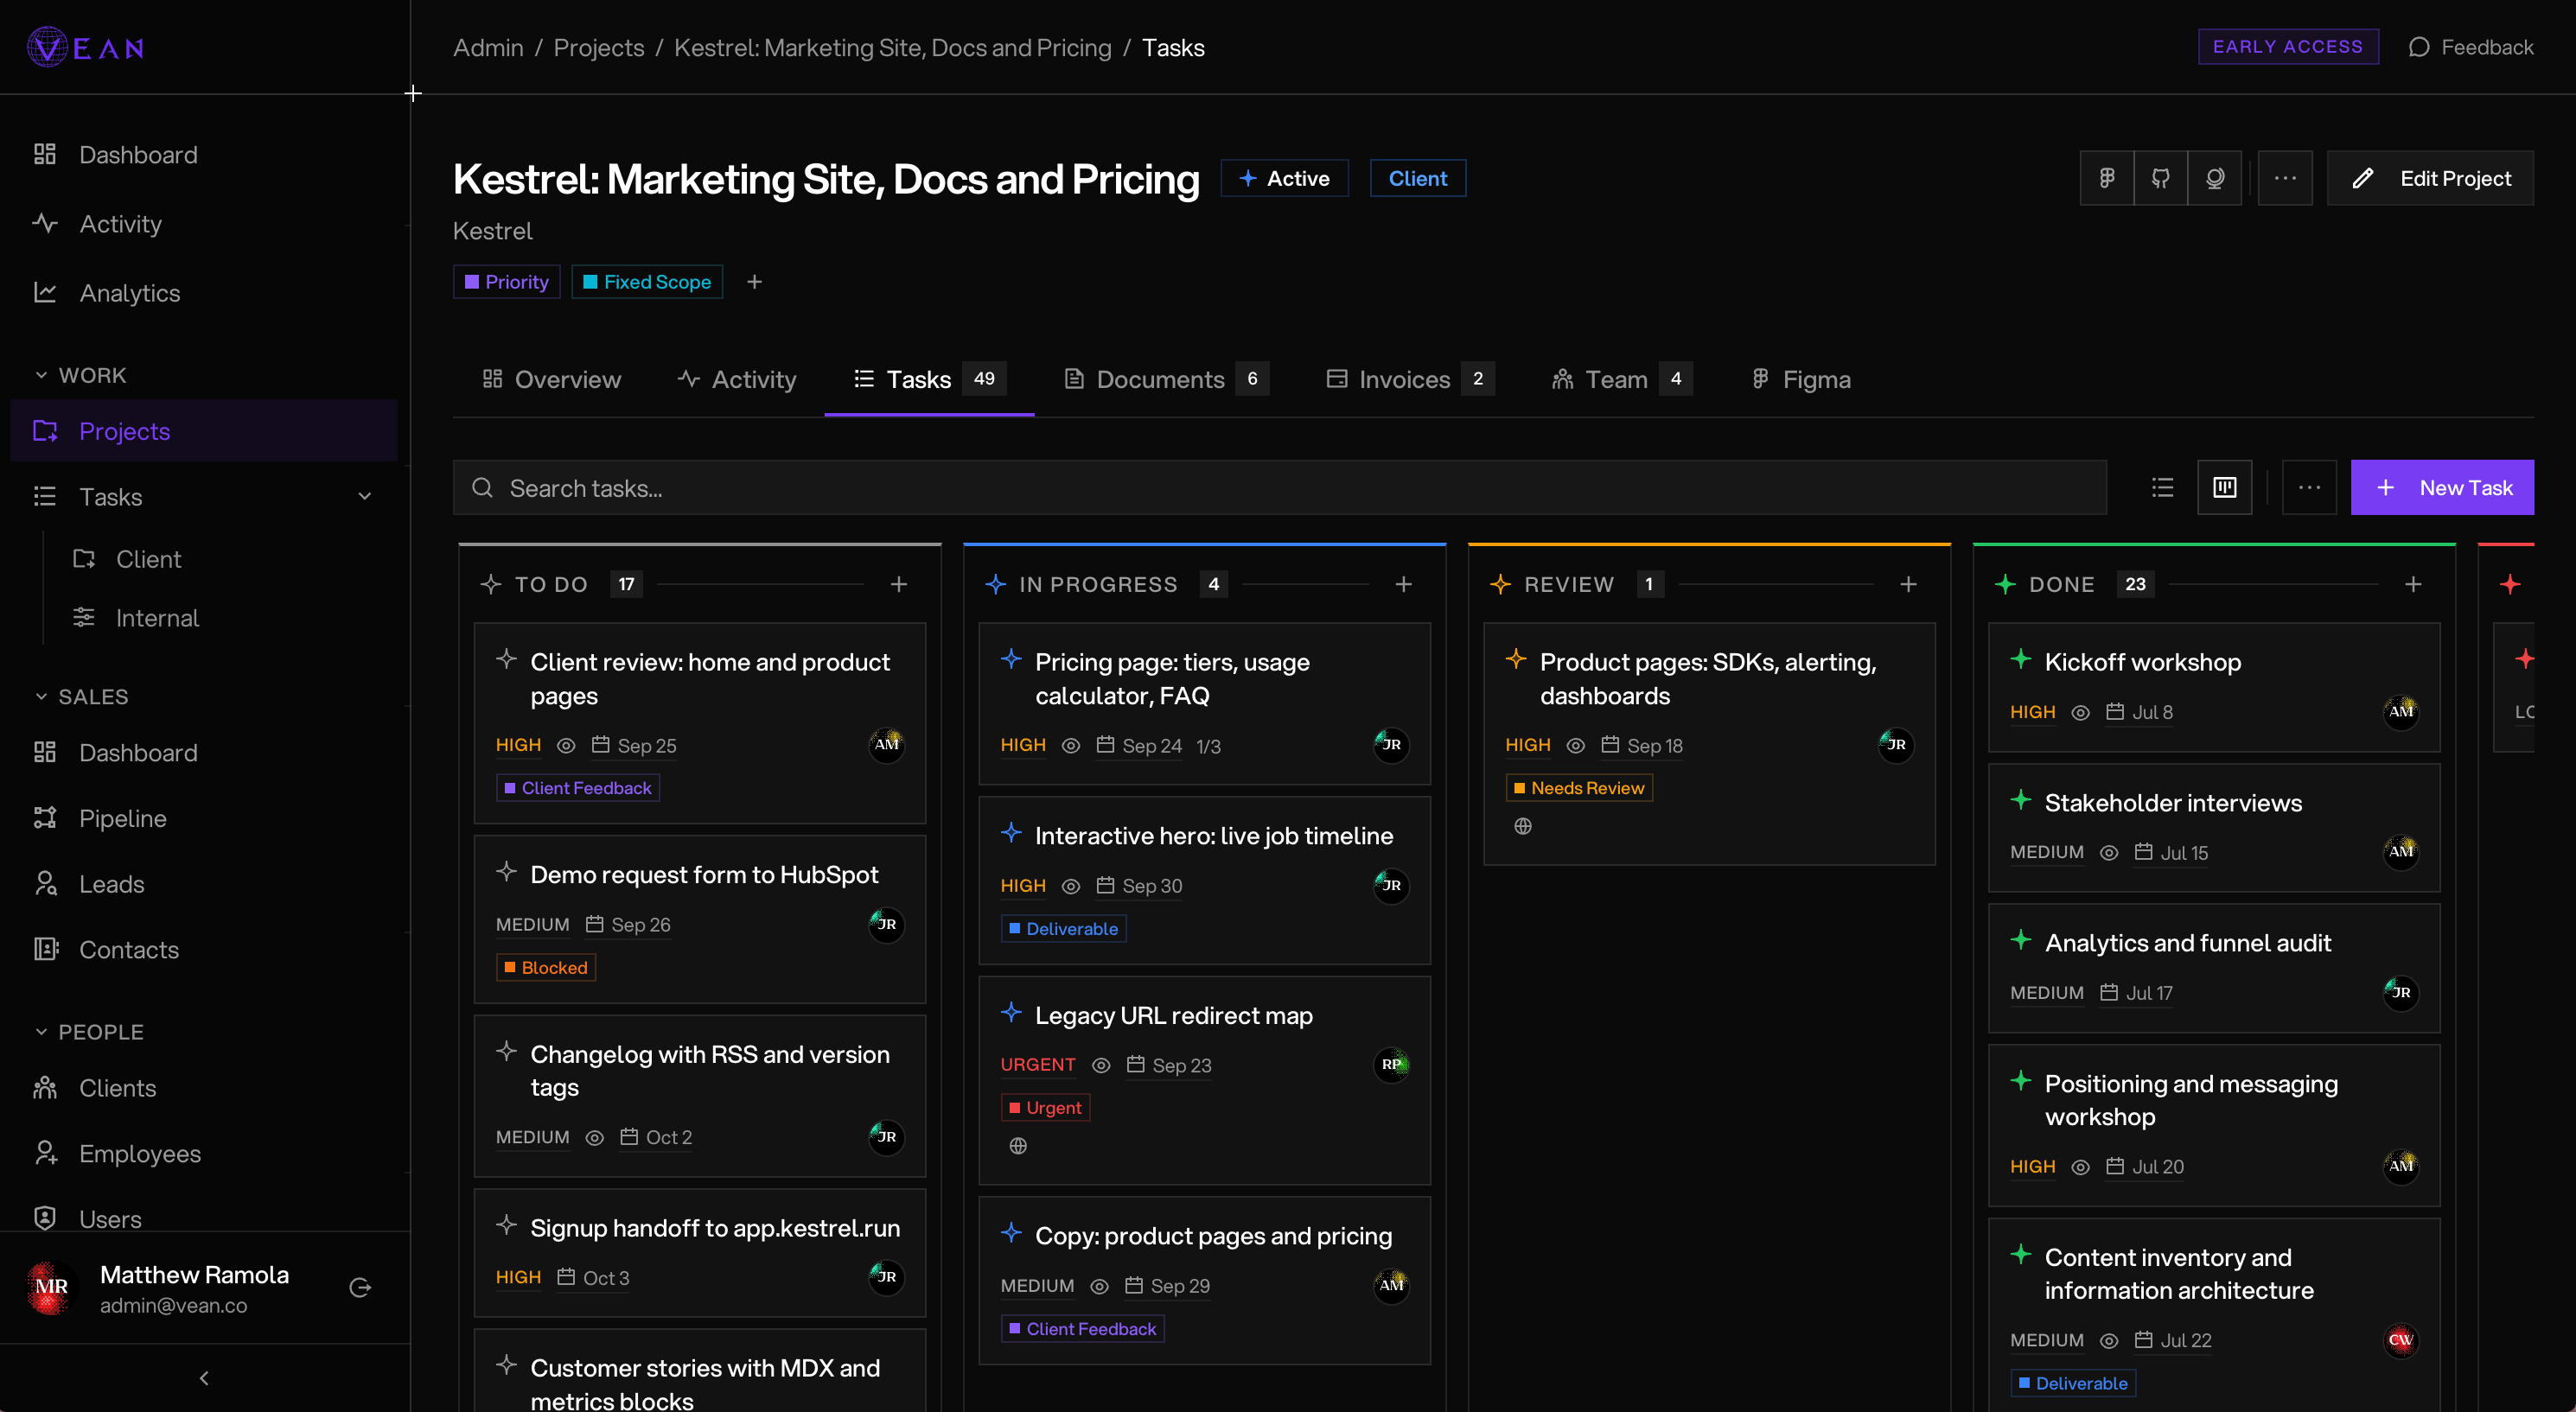Toggle eye icon on Changelog with RSS task

595,1138
